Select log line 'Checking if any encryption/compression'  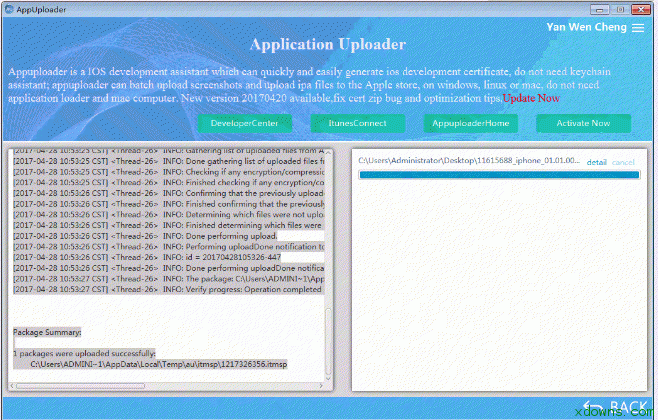pos(169,172)
